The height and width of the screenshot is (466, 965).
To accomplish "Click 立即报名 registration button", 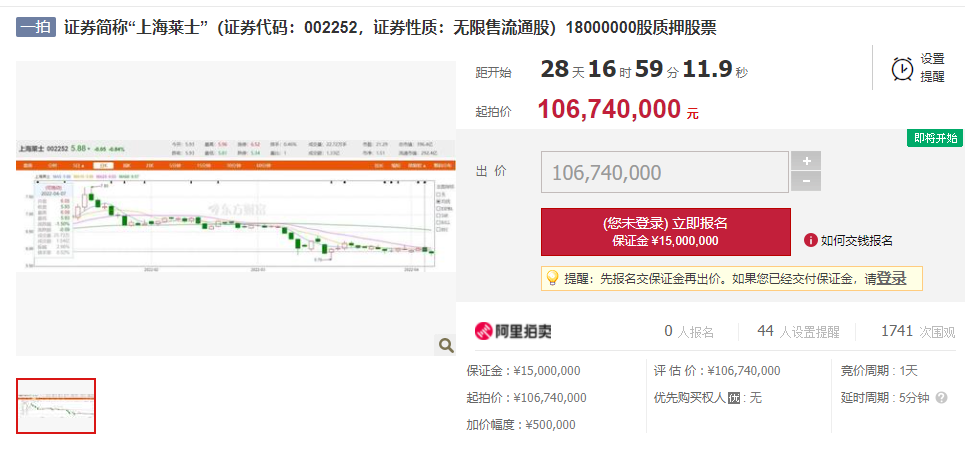I will pyautogui.click(x=665, y=232).
